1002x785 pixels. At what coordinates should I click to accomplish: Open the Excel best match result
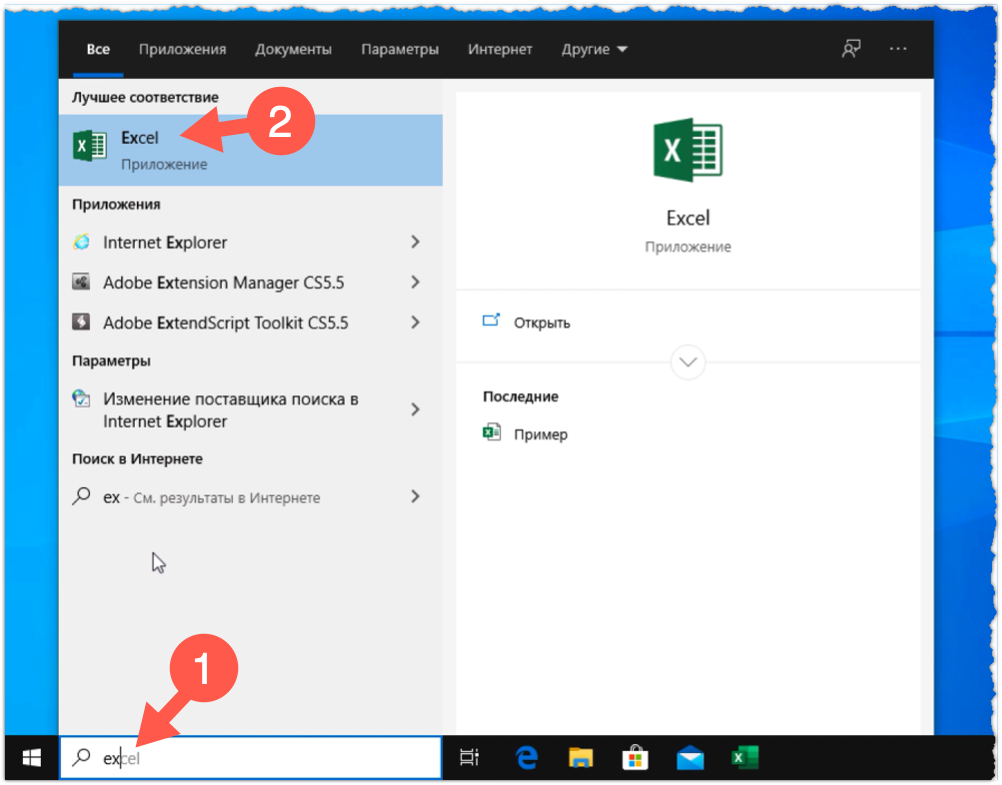[x=250, y=150]
